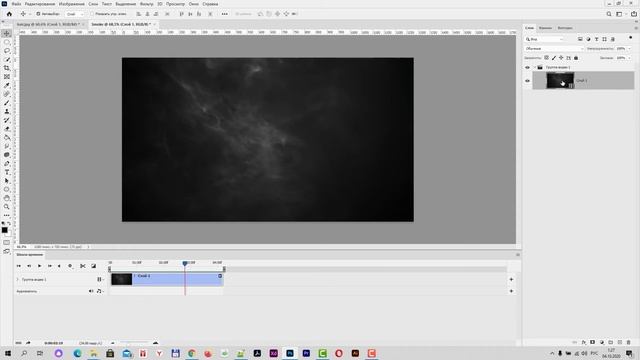Switch to the Каналы panel tab

[x=545, y=28]
